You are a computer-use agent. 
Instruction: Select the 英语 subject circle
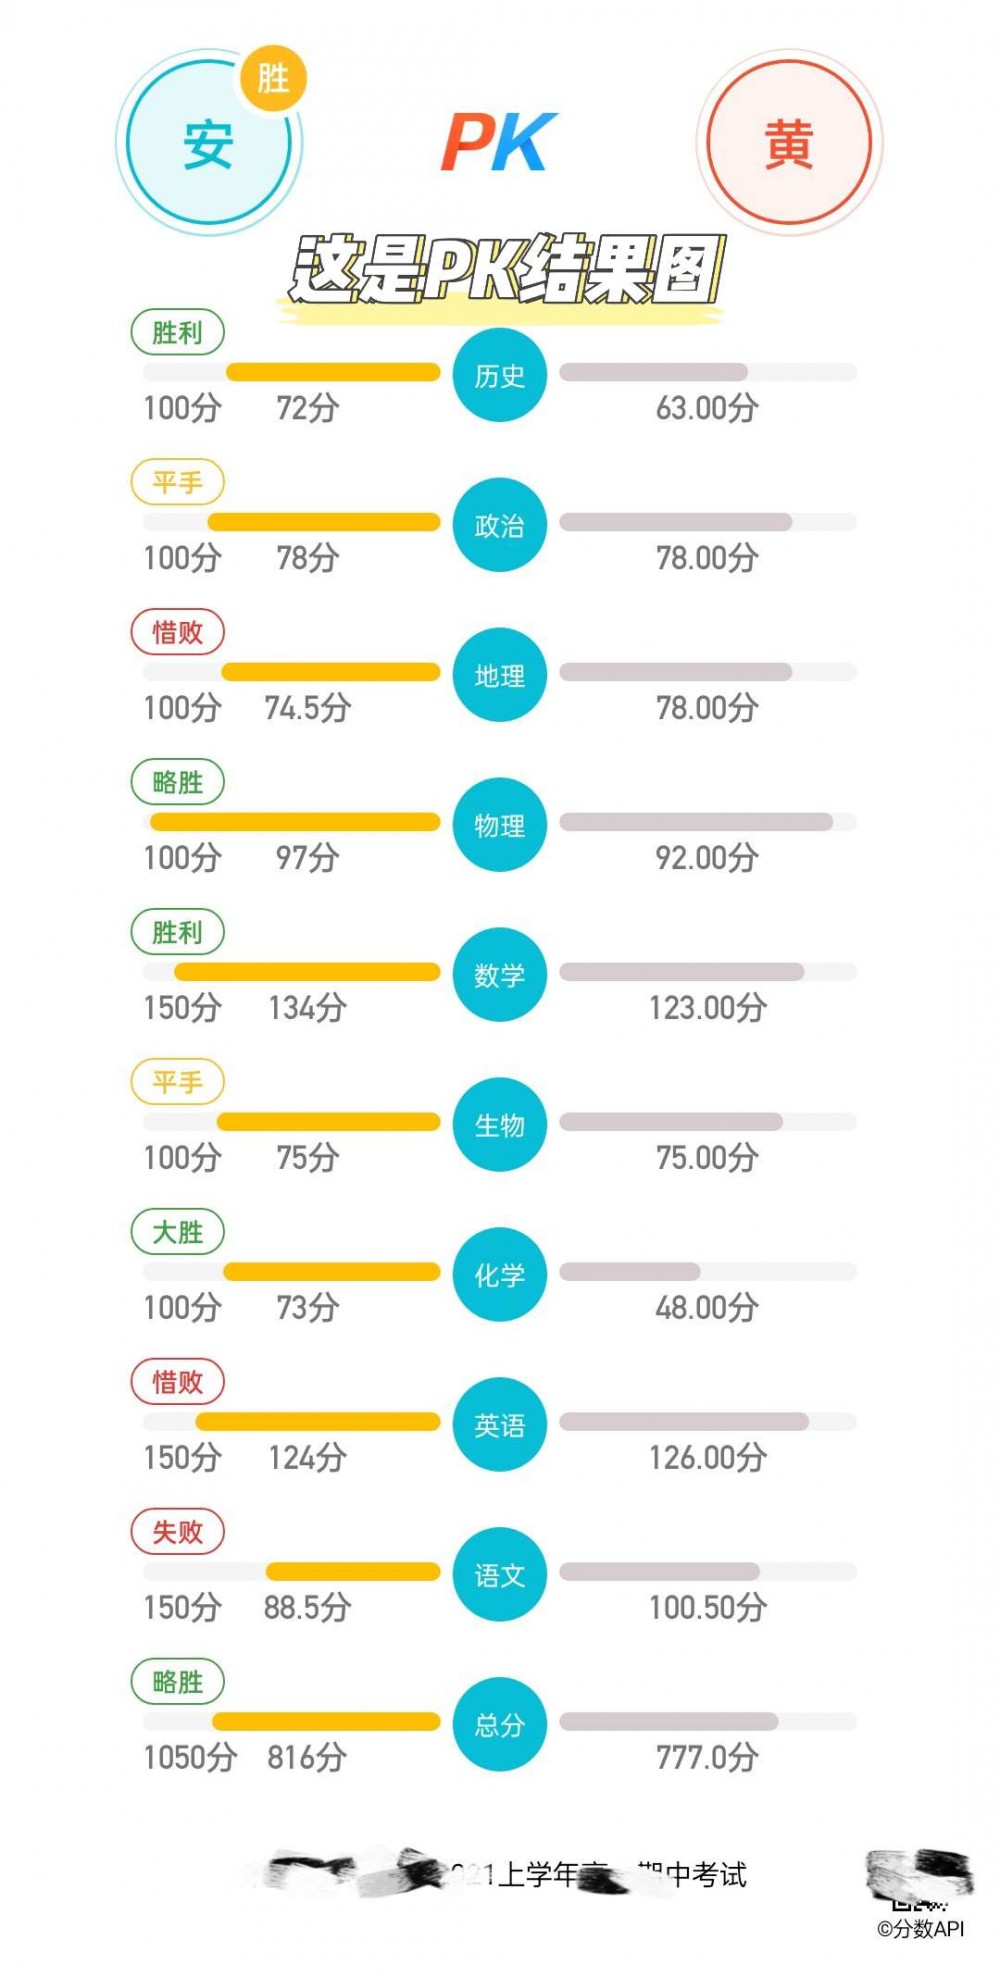coord(499,1426)
